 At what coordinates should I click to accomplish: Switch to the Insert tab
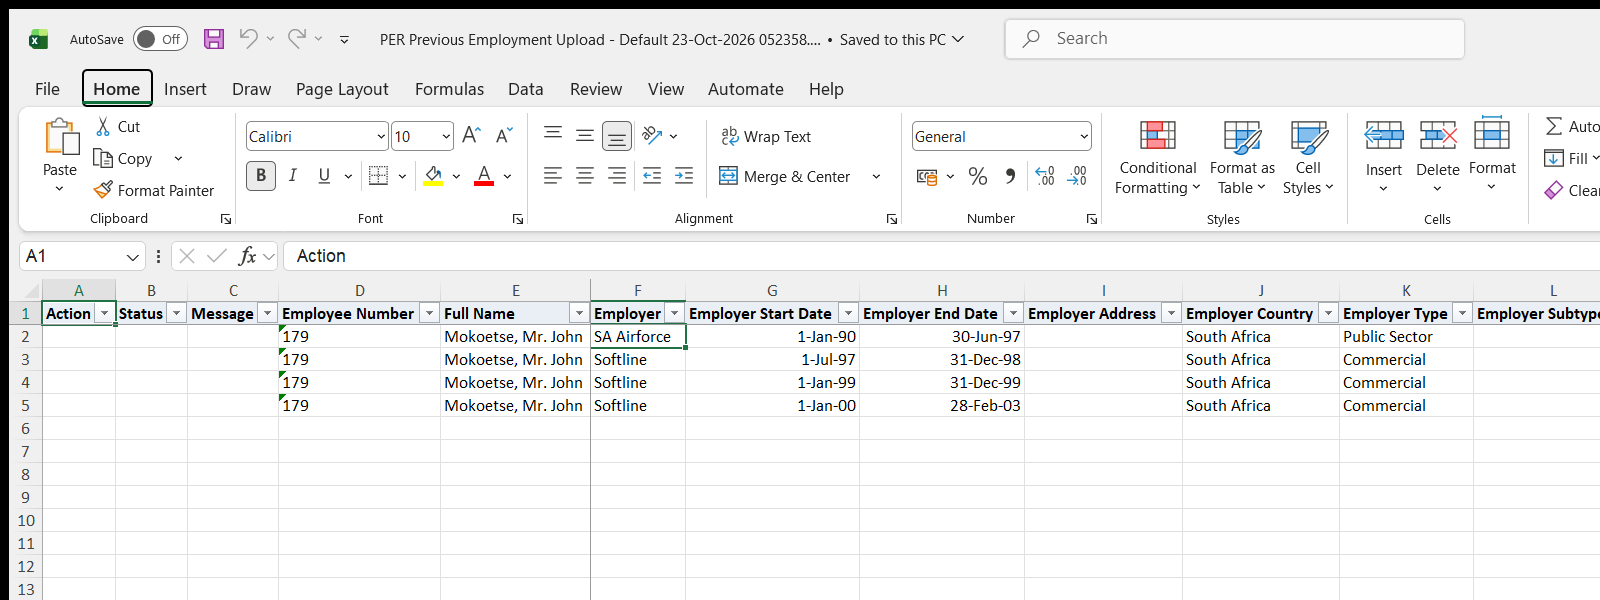(x=185, y=89)
